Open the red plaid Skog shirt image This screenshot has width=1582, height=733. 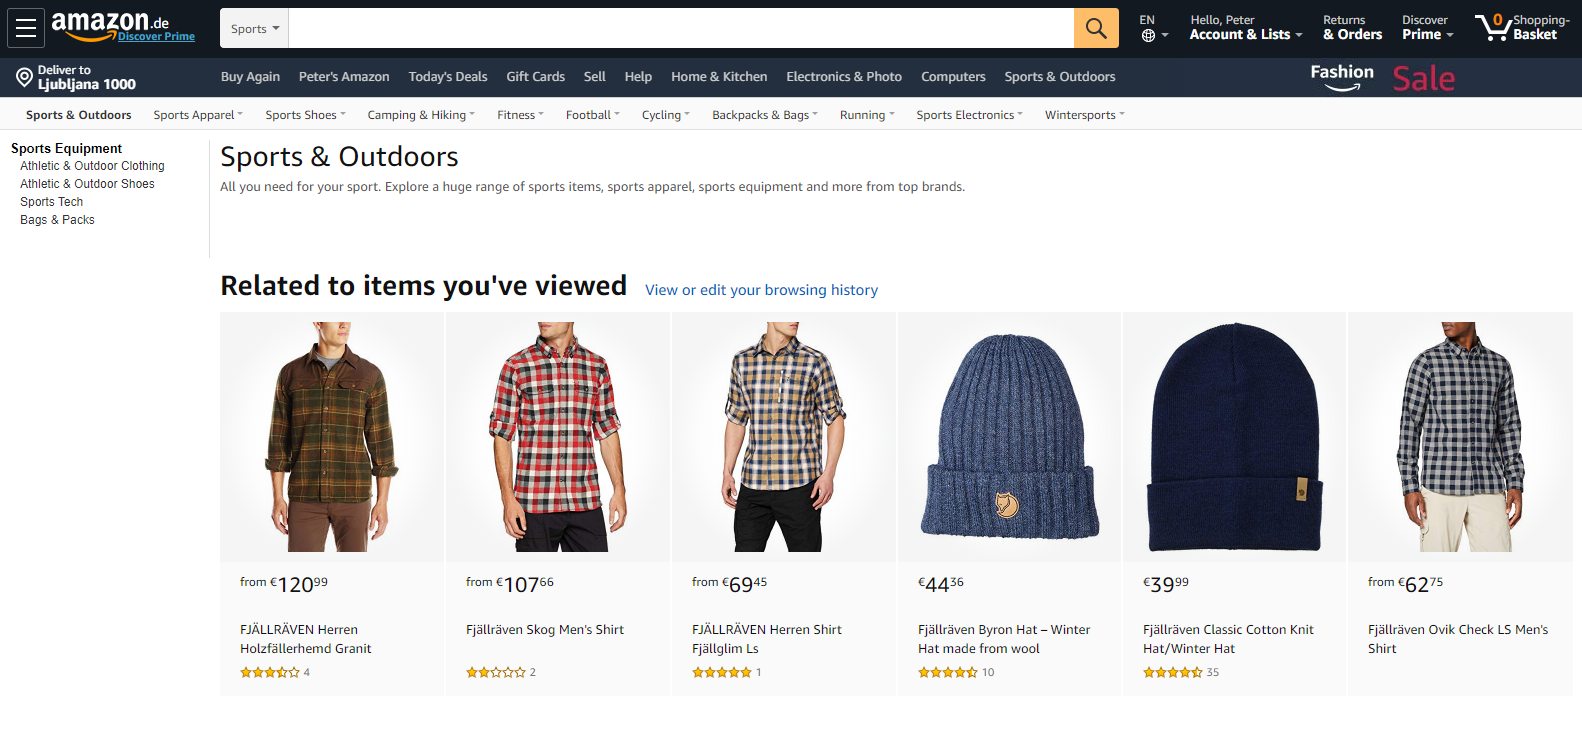point(557,437)
